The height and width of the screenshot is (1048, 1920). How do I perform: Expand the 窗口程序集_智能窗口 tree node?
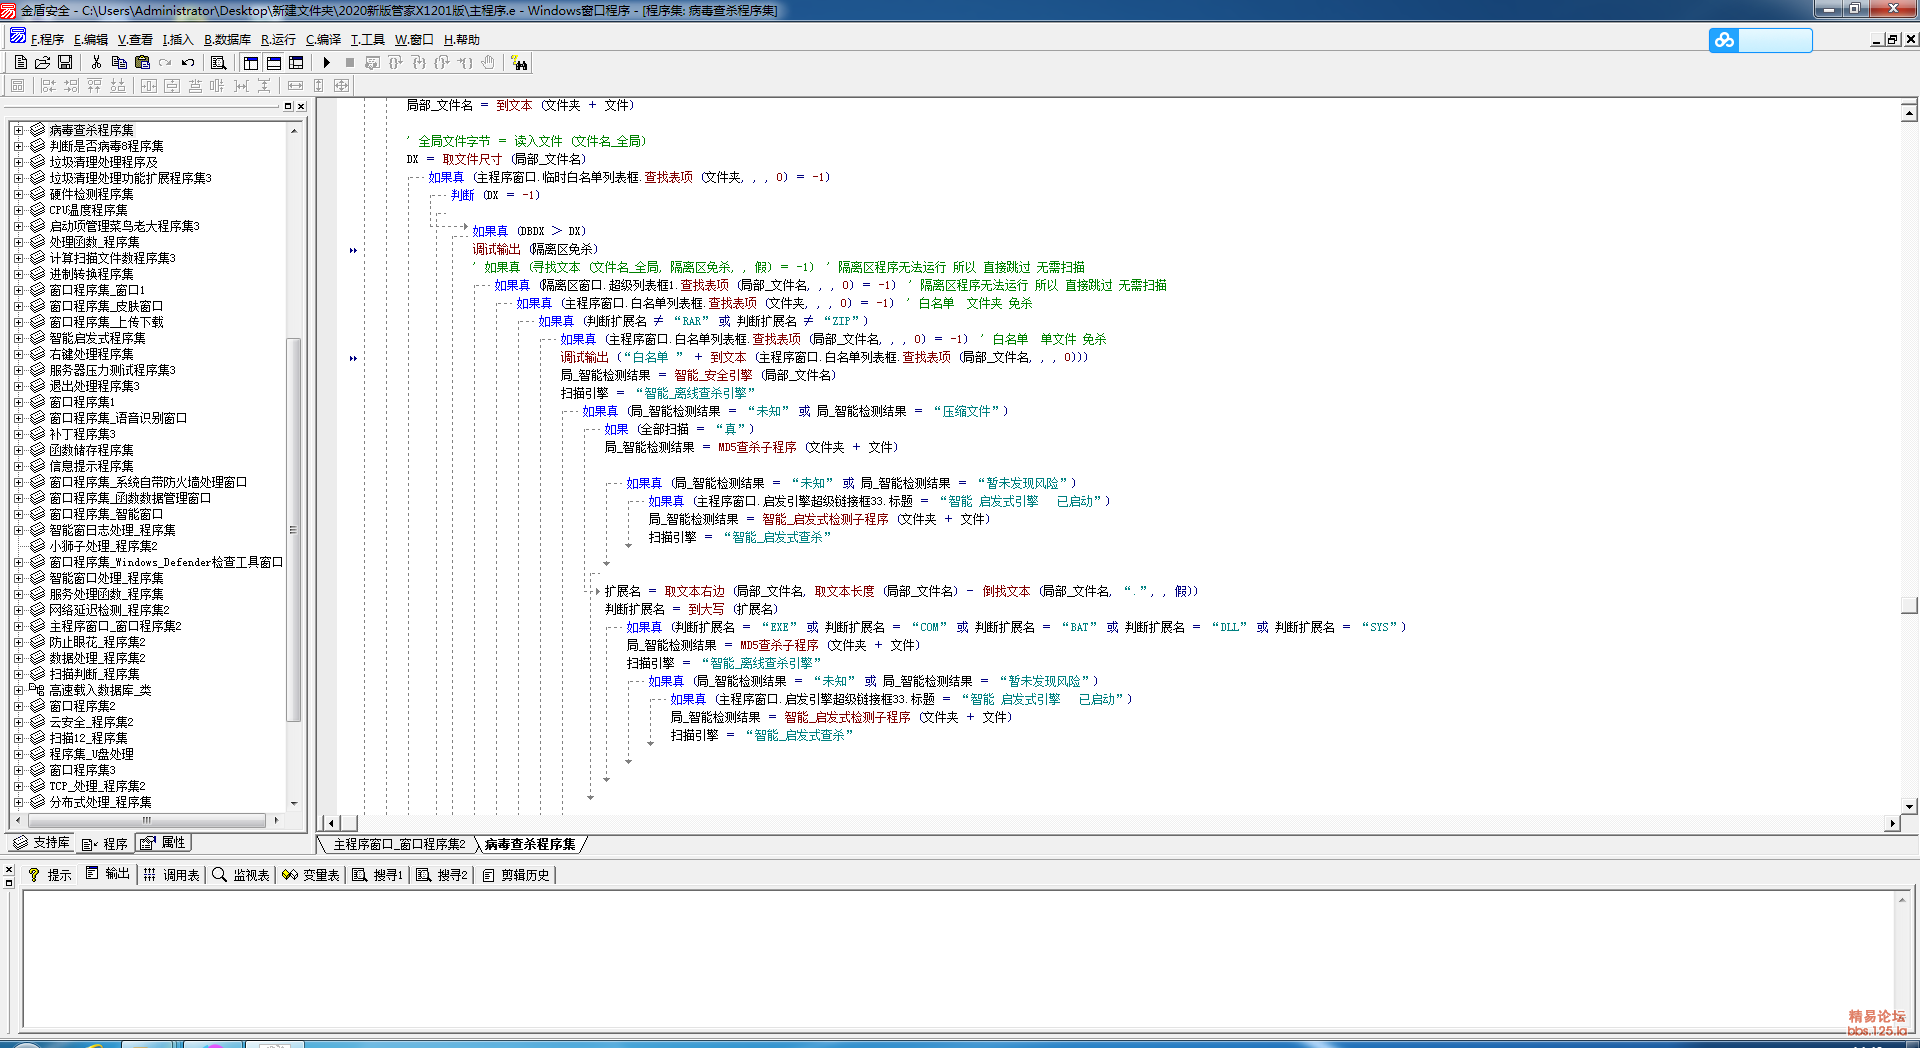[18, 514]
